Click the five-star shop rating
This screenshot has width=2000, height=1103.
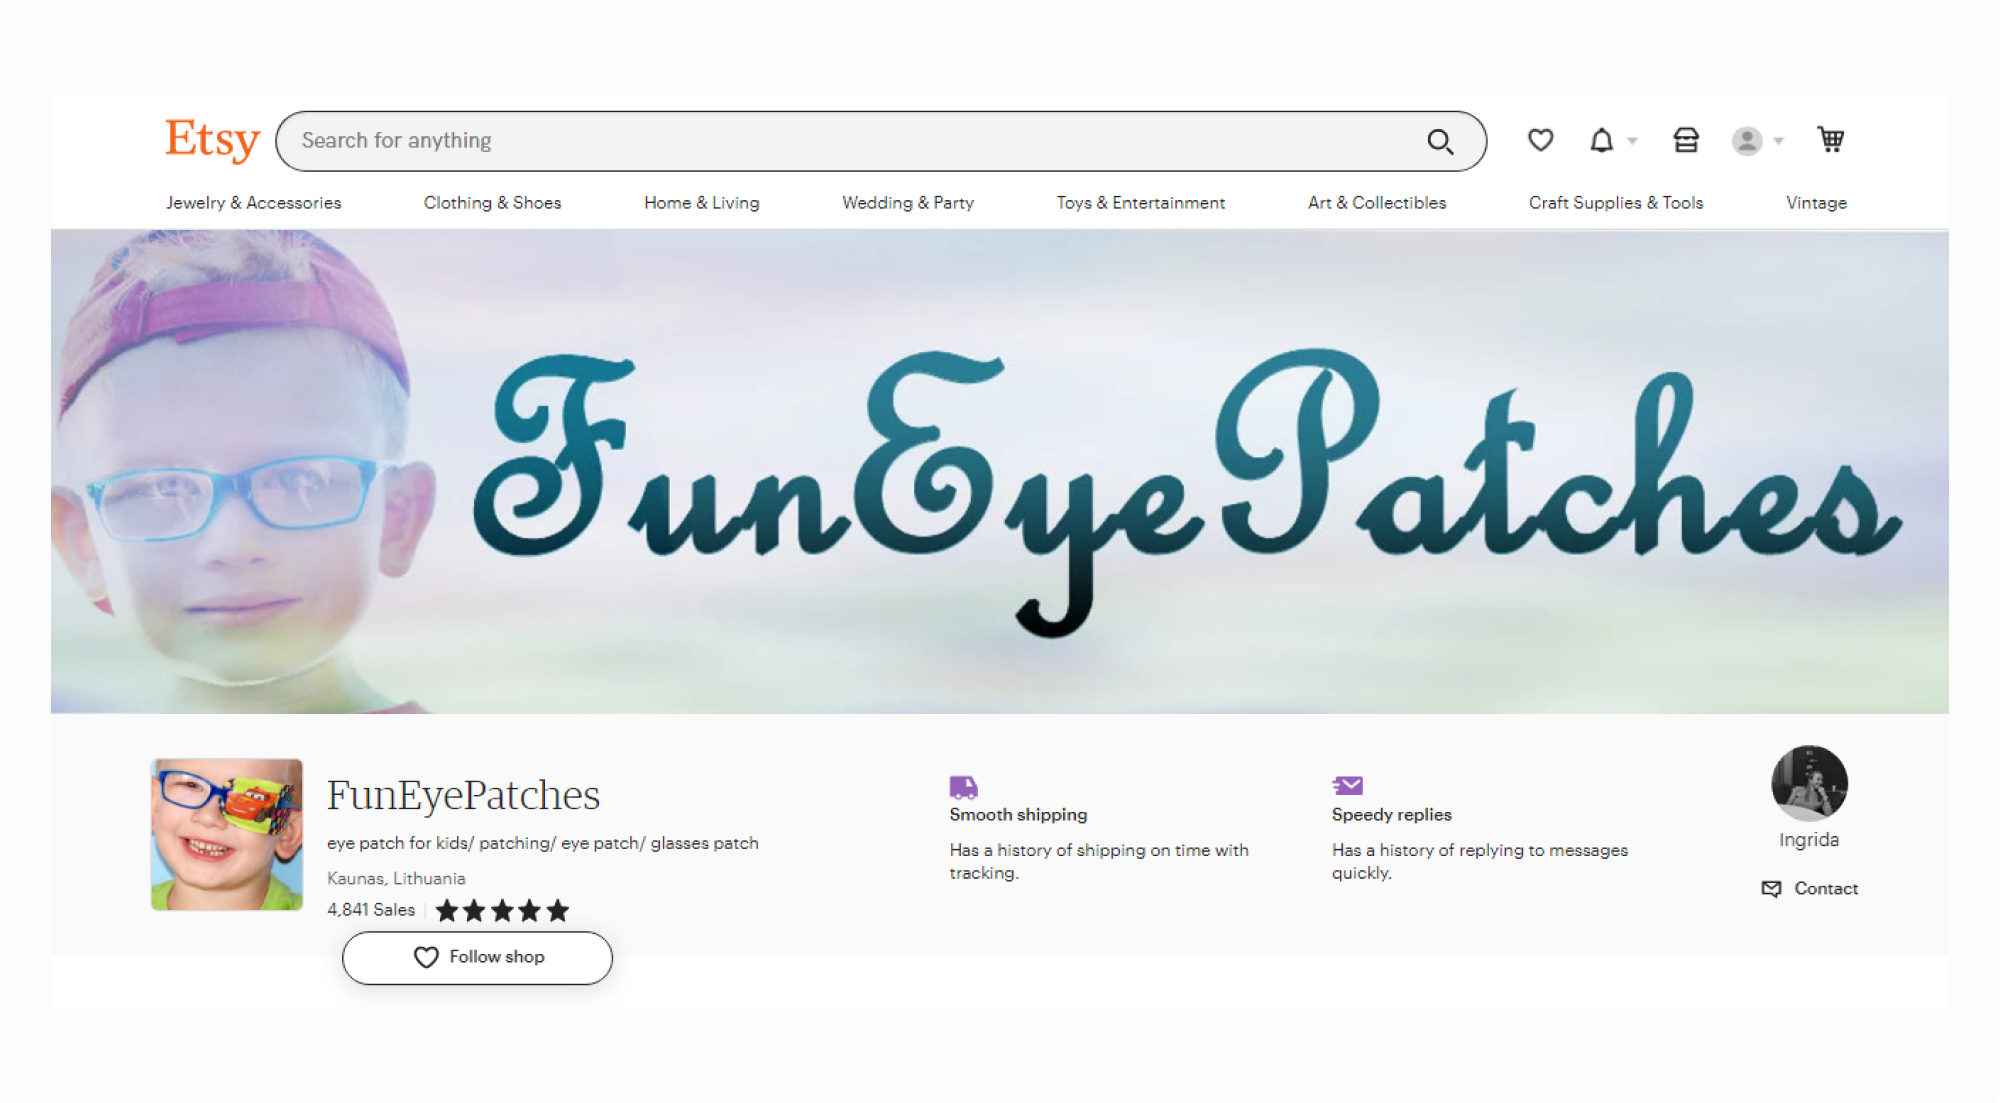click(502, 911)
